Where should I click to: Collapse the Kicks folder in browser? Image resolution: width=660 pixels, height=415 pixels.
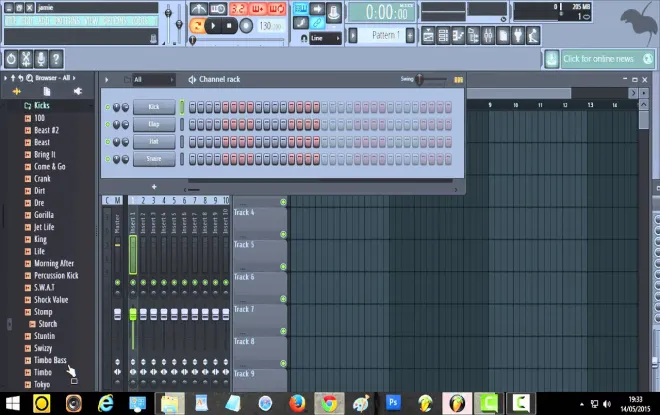click(x=41, y=106)
